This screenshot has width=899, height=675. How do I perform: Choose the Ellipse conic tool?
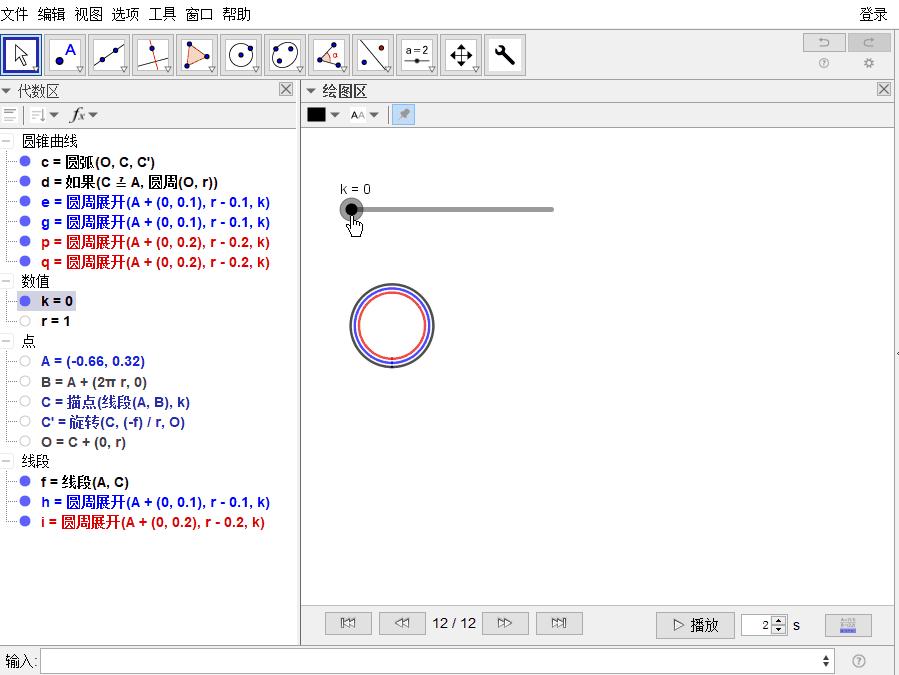[x=285, y=55]
